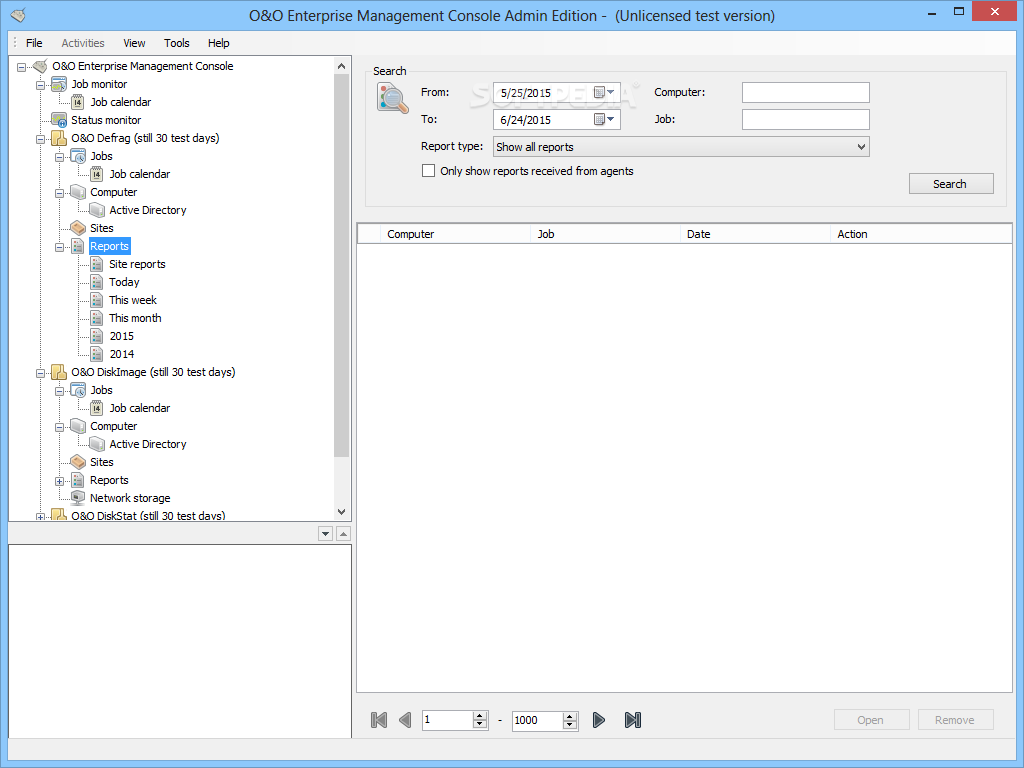
Task: Sort by the Date column header
Action: coord(755,234)
